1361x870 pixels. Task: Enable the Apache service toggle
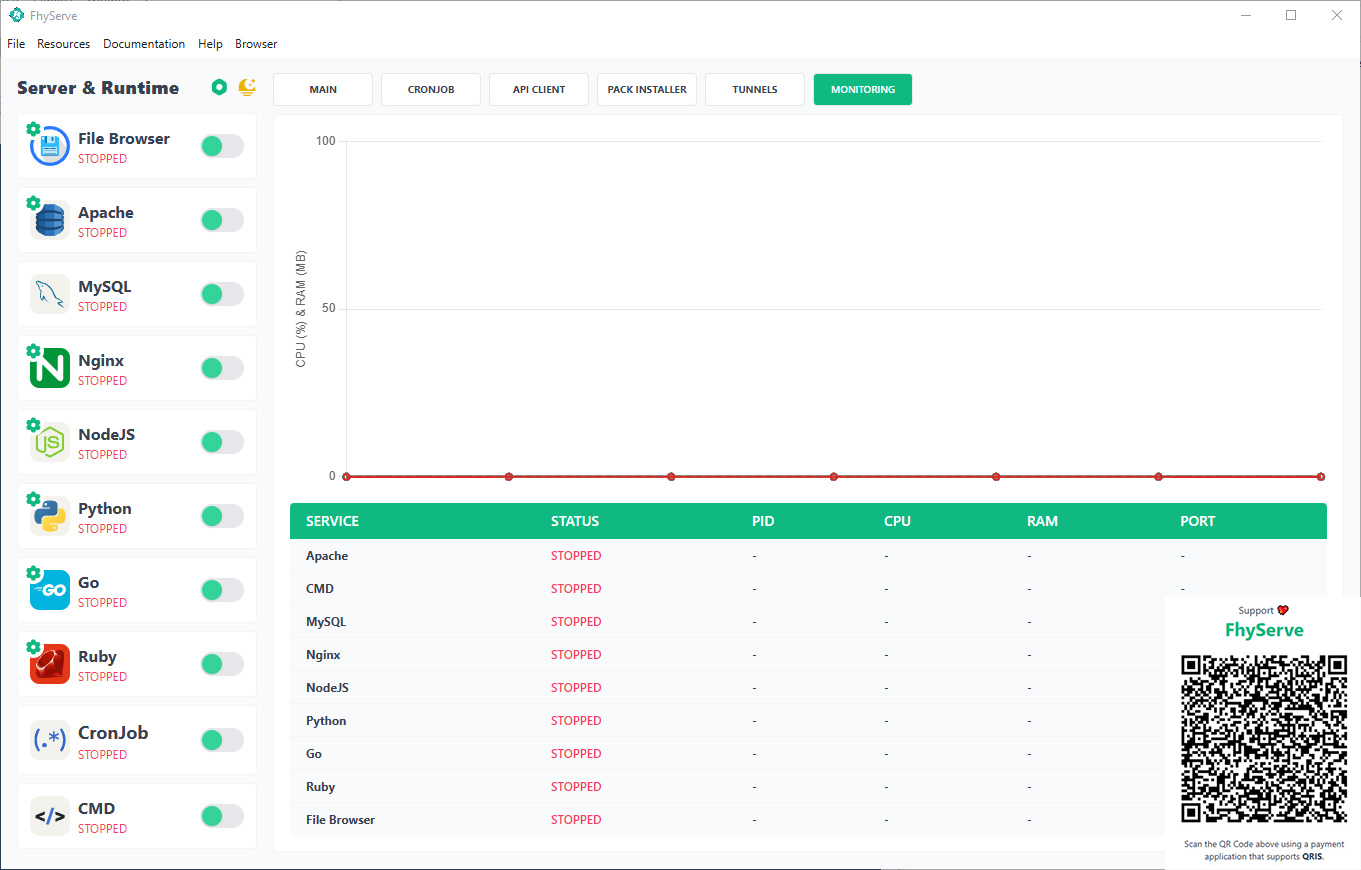[x=222, y=220]
